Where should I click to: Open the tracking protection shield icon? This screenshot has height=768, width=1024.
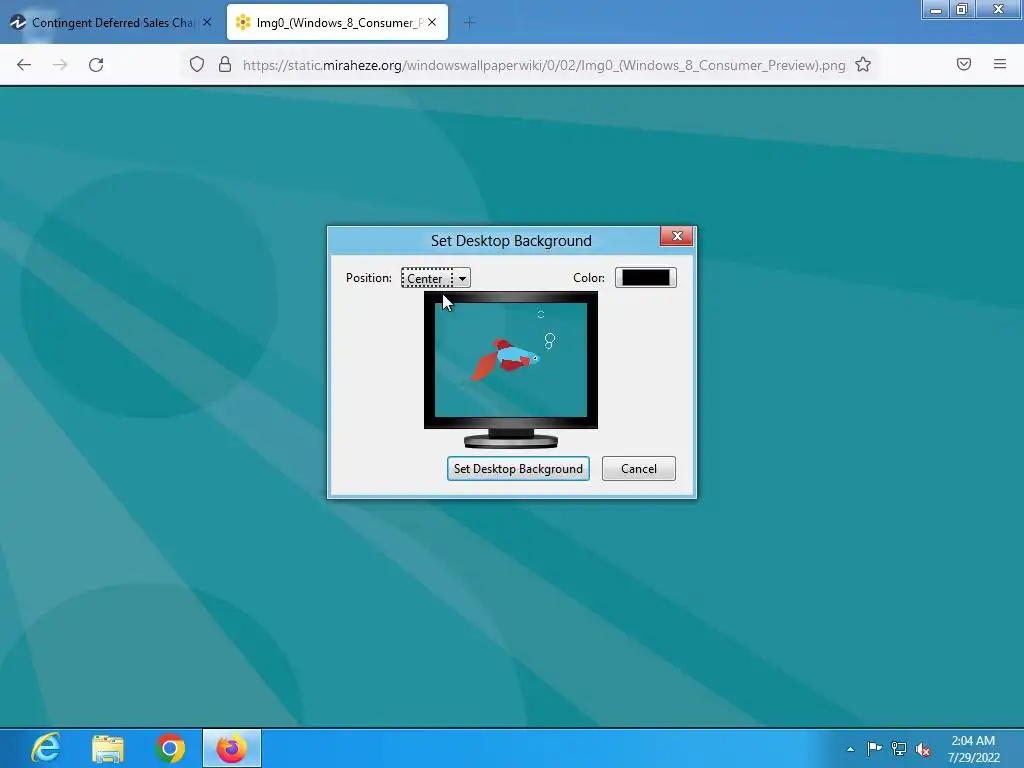(x=197, y=65)
